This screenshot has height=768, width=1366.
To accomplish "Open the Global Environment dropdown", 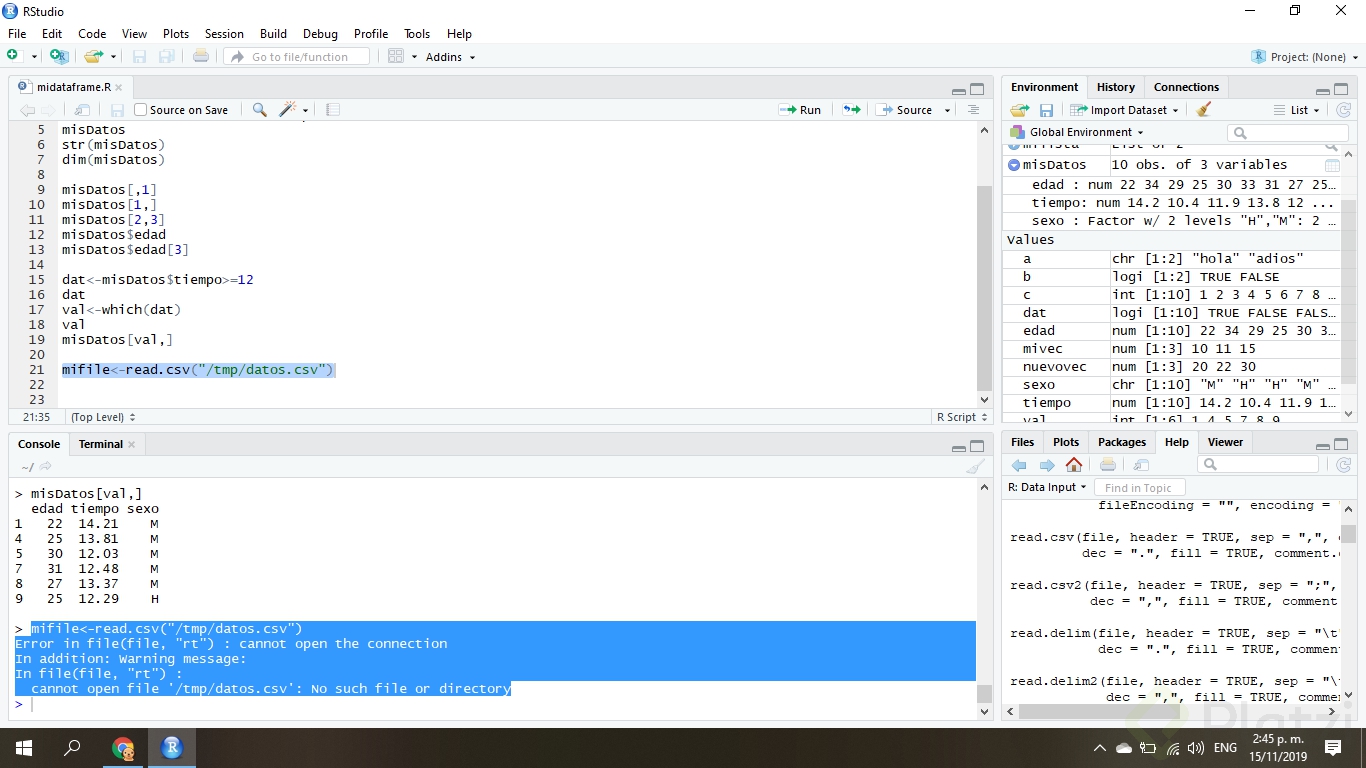I will [1077, 132].
